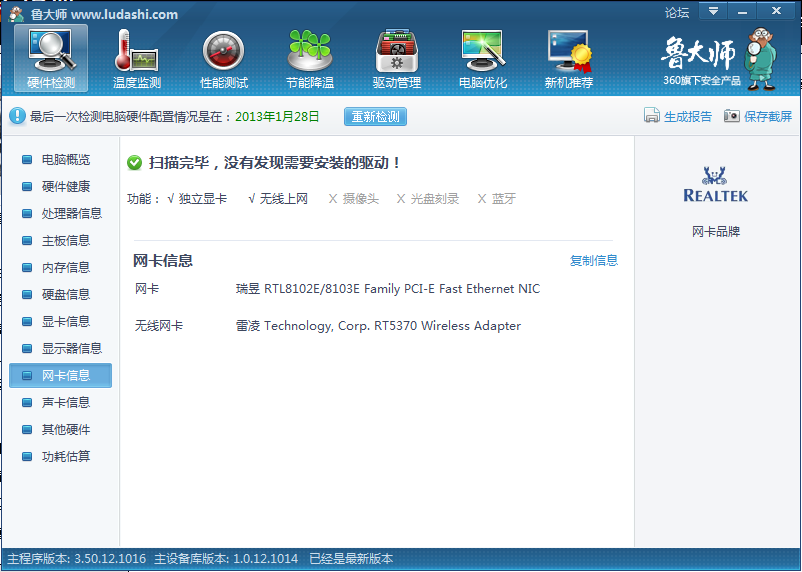This screenshot has height=572, width=802.
Task: Click the green checkmark scan status icon
Action: [x=135, y=163]
